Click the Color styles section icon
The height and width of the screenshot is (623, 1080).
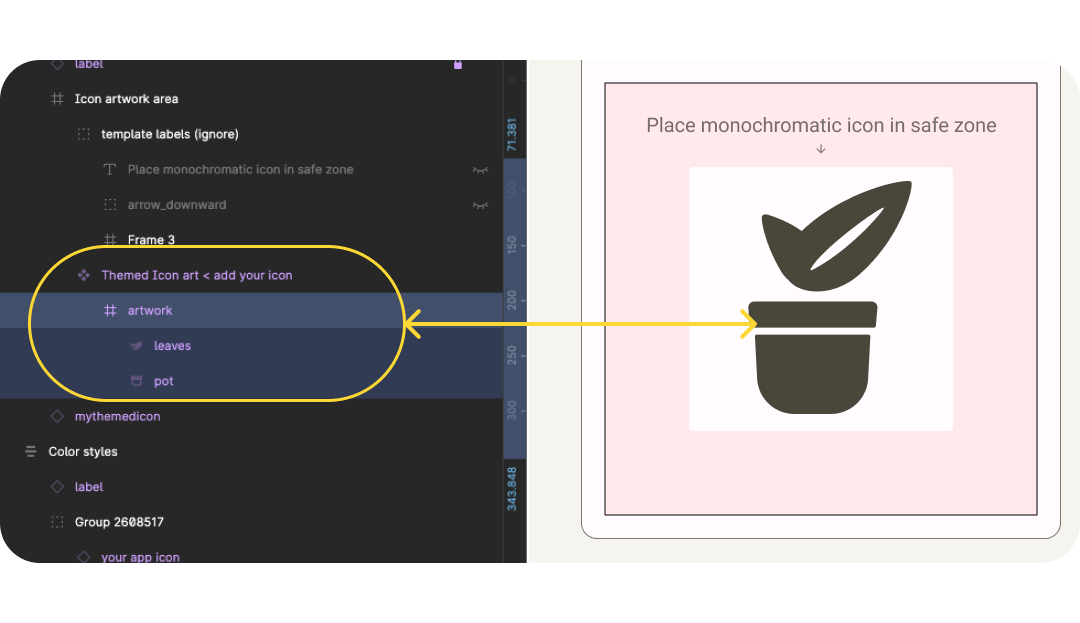[x=31, y=452]
